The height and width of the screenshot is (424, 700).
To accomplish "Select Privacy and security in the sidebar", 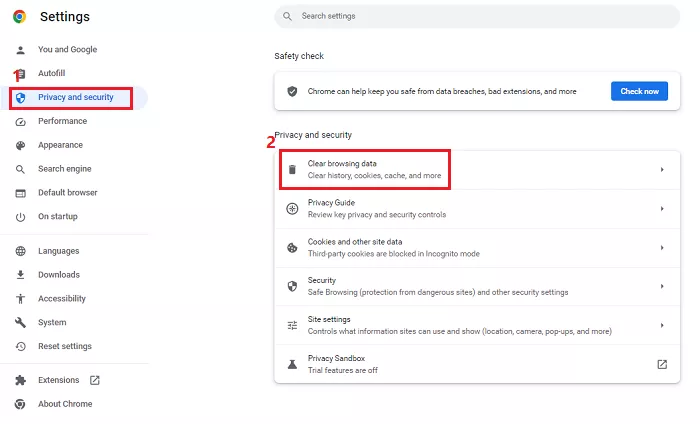I will tap(75, 97).
